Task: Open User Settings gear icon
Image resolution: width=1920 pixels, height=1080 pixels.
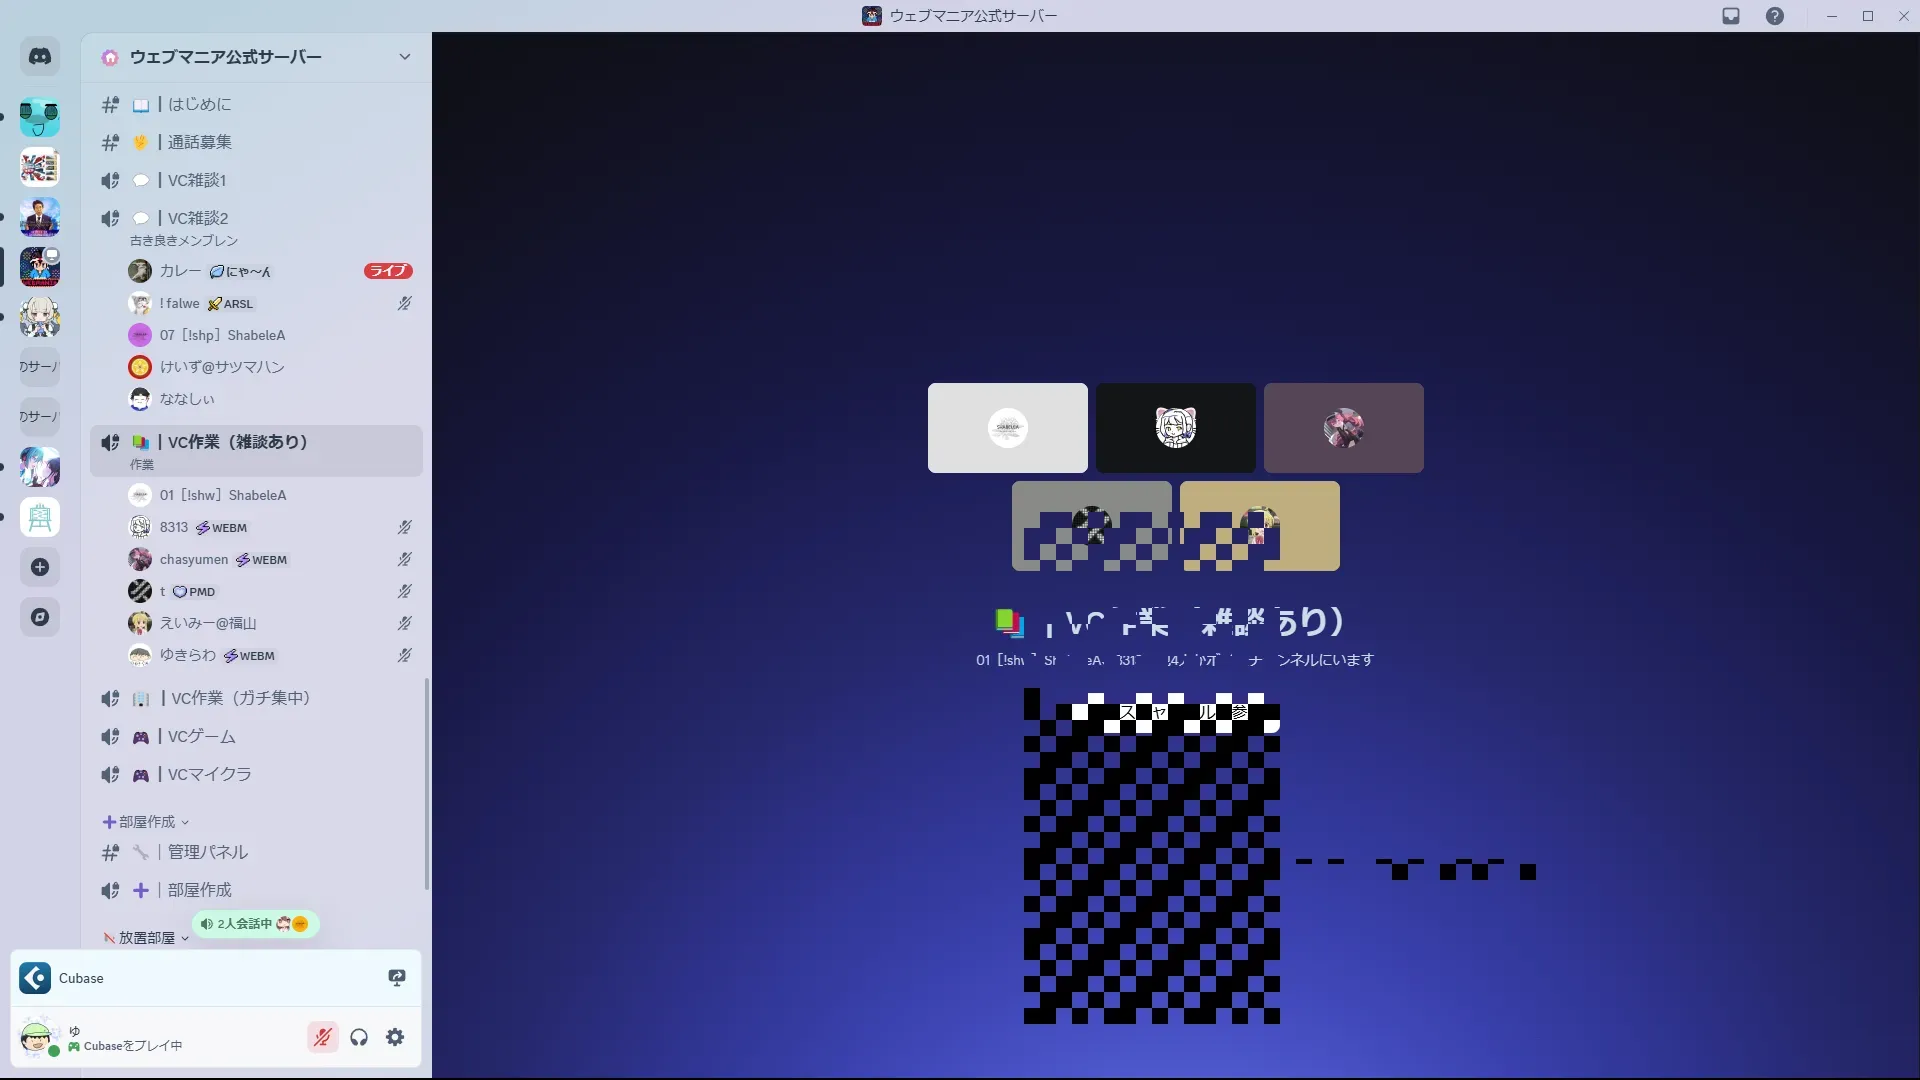Action: 396,1038
